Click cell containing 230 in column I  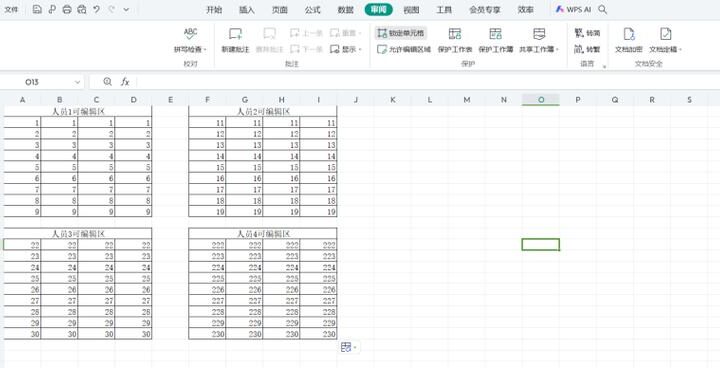(318, 334)
